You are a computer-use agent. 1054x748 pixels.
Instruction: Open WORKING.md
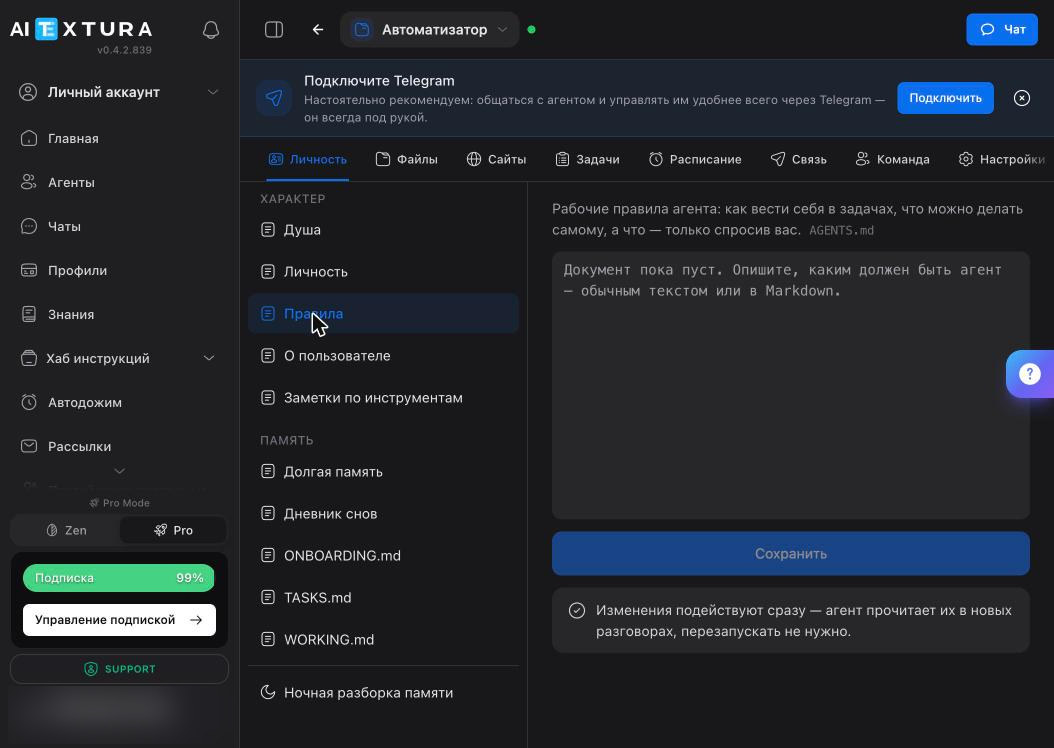[x=383, y=639]
